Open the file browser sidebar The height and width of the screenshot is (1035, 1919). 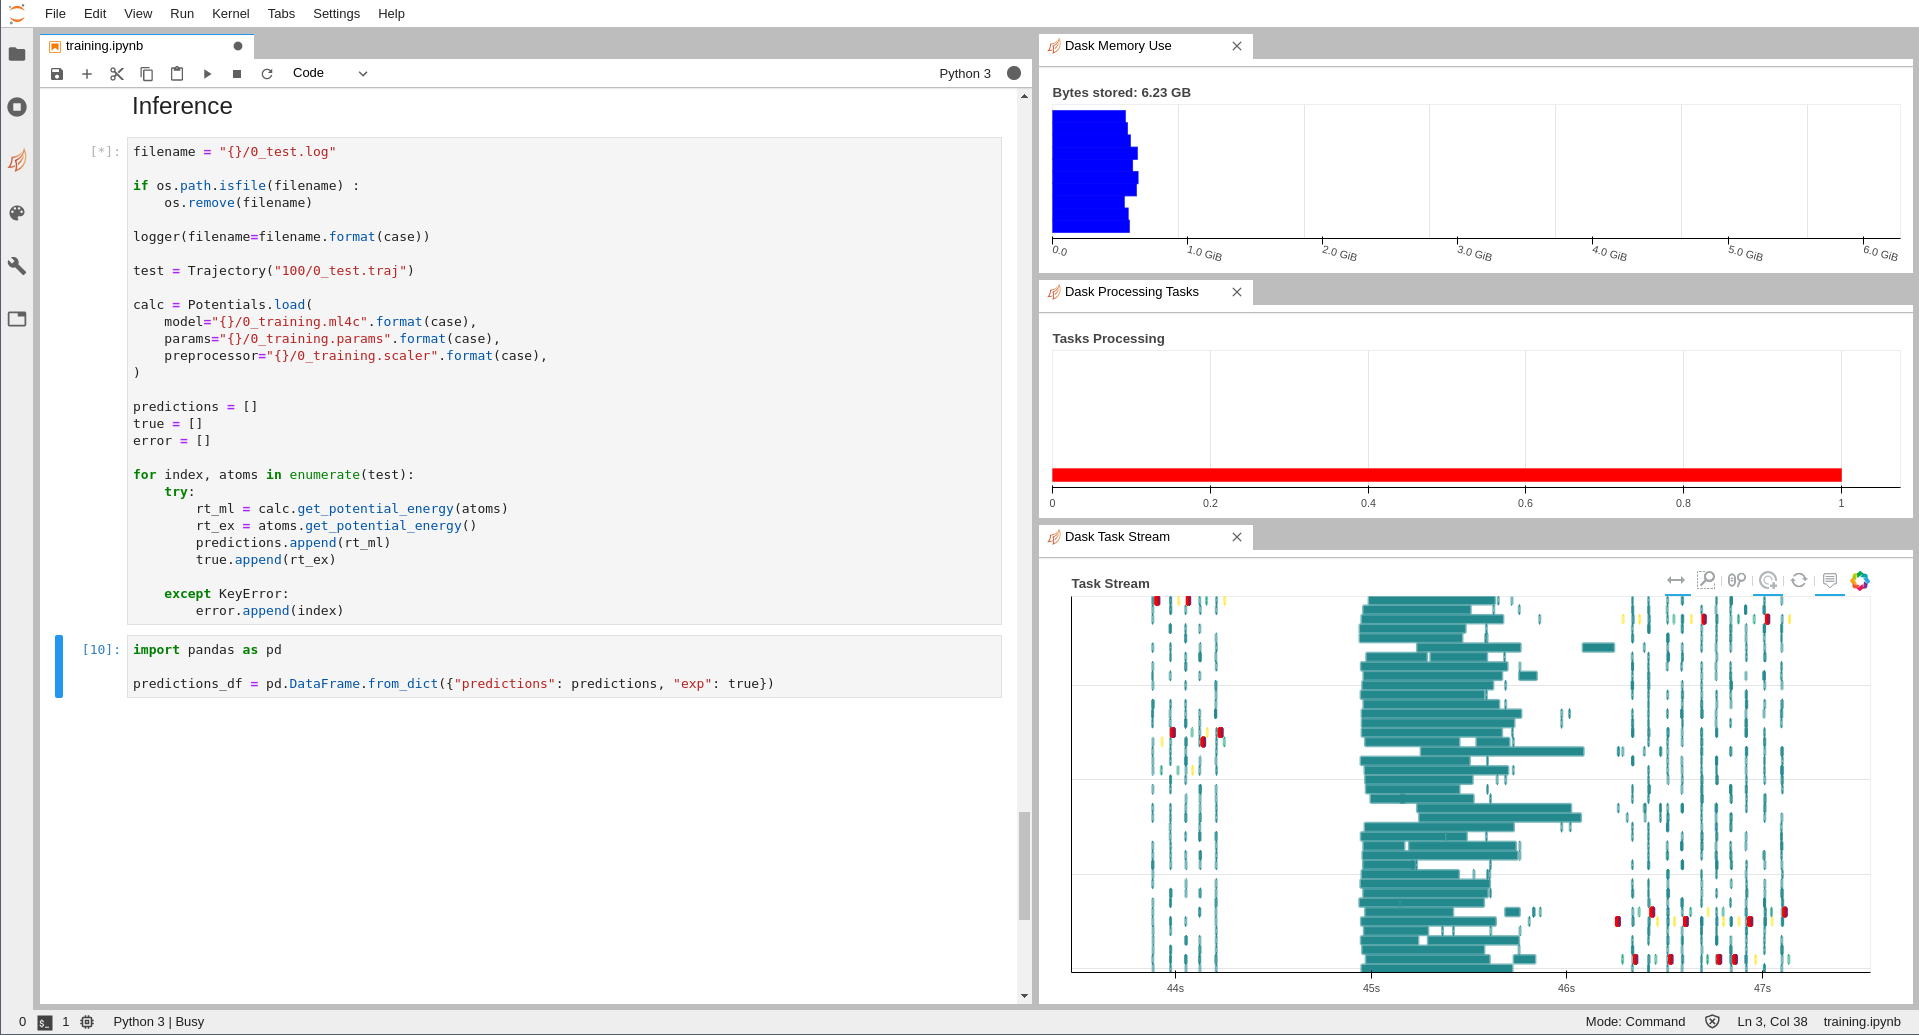pyautogui.click(x=17, y=54)
